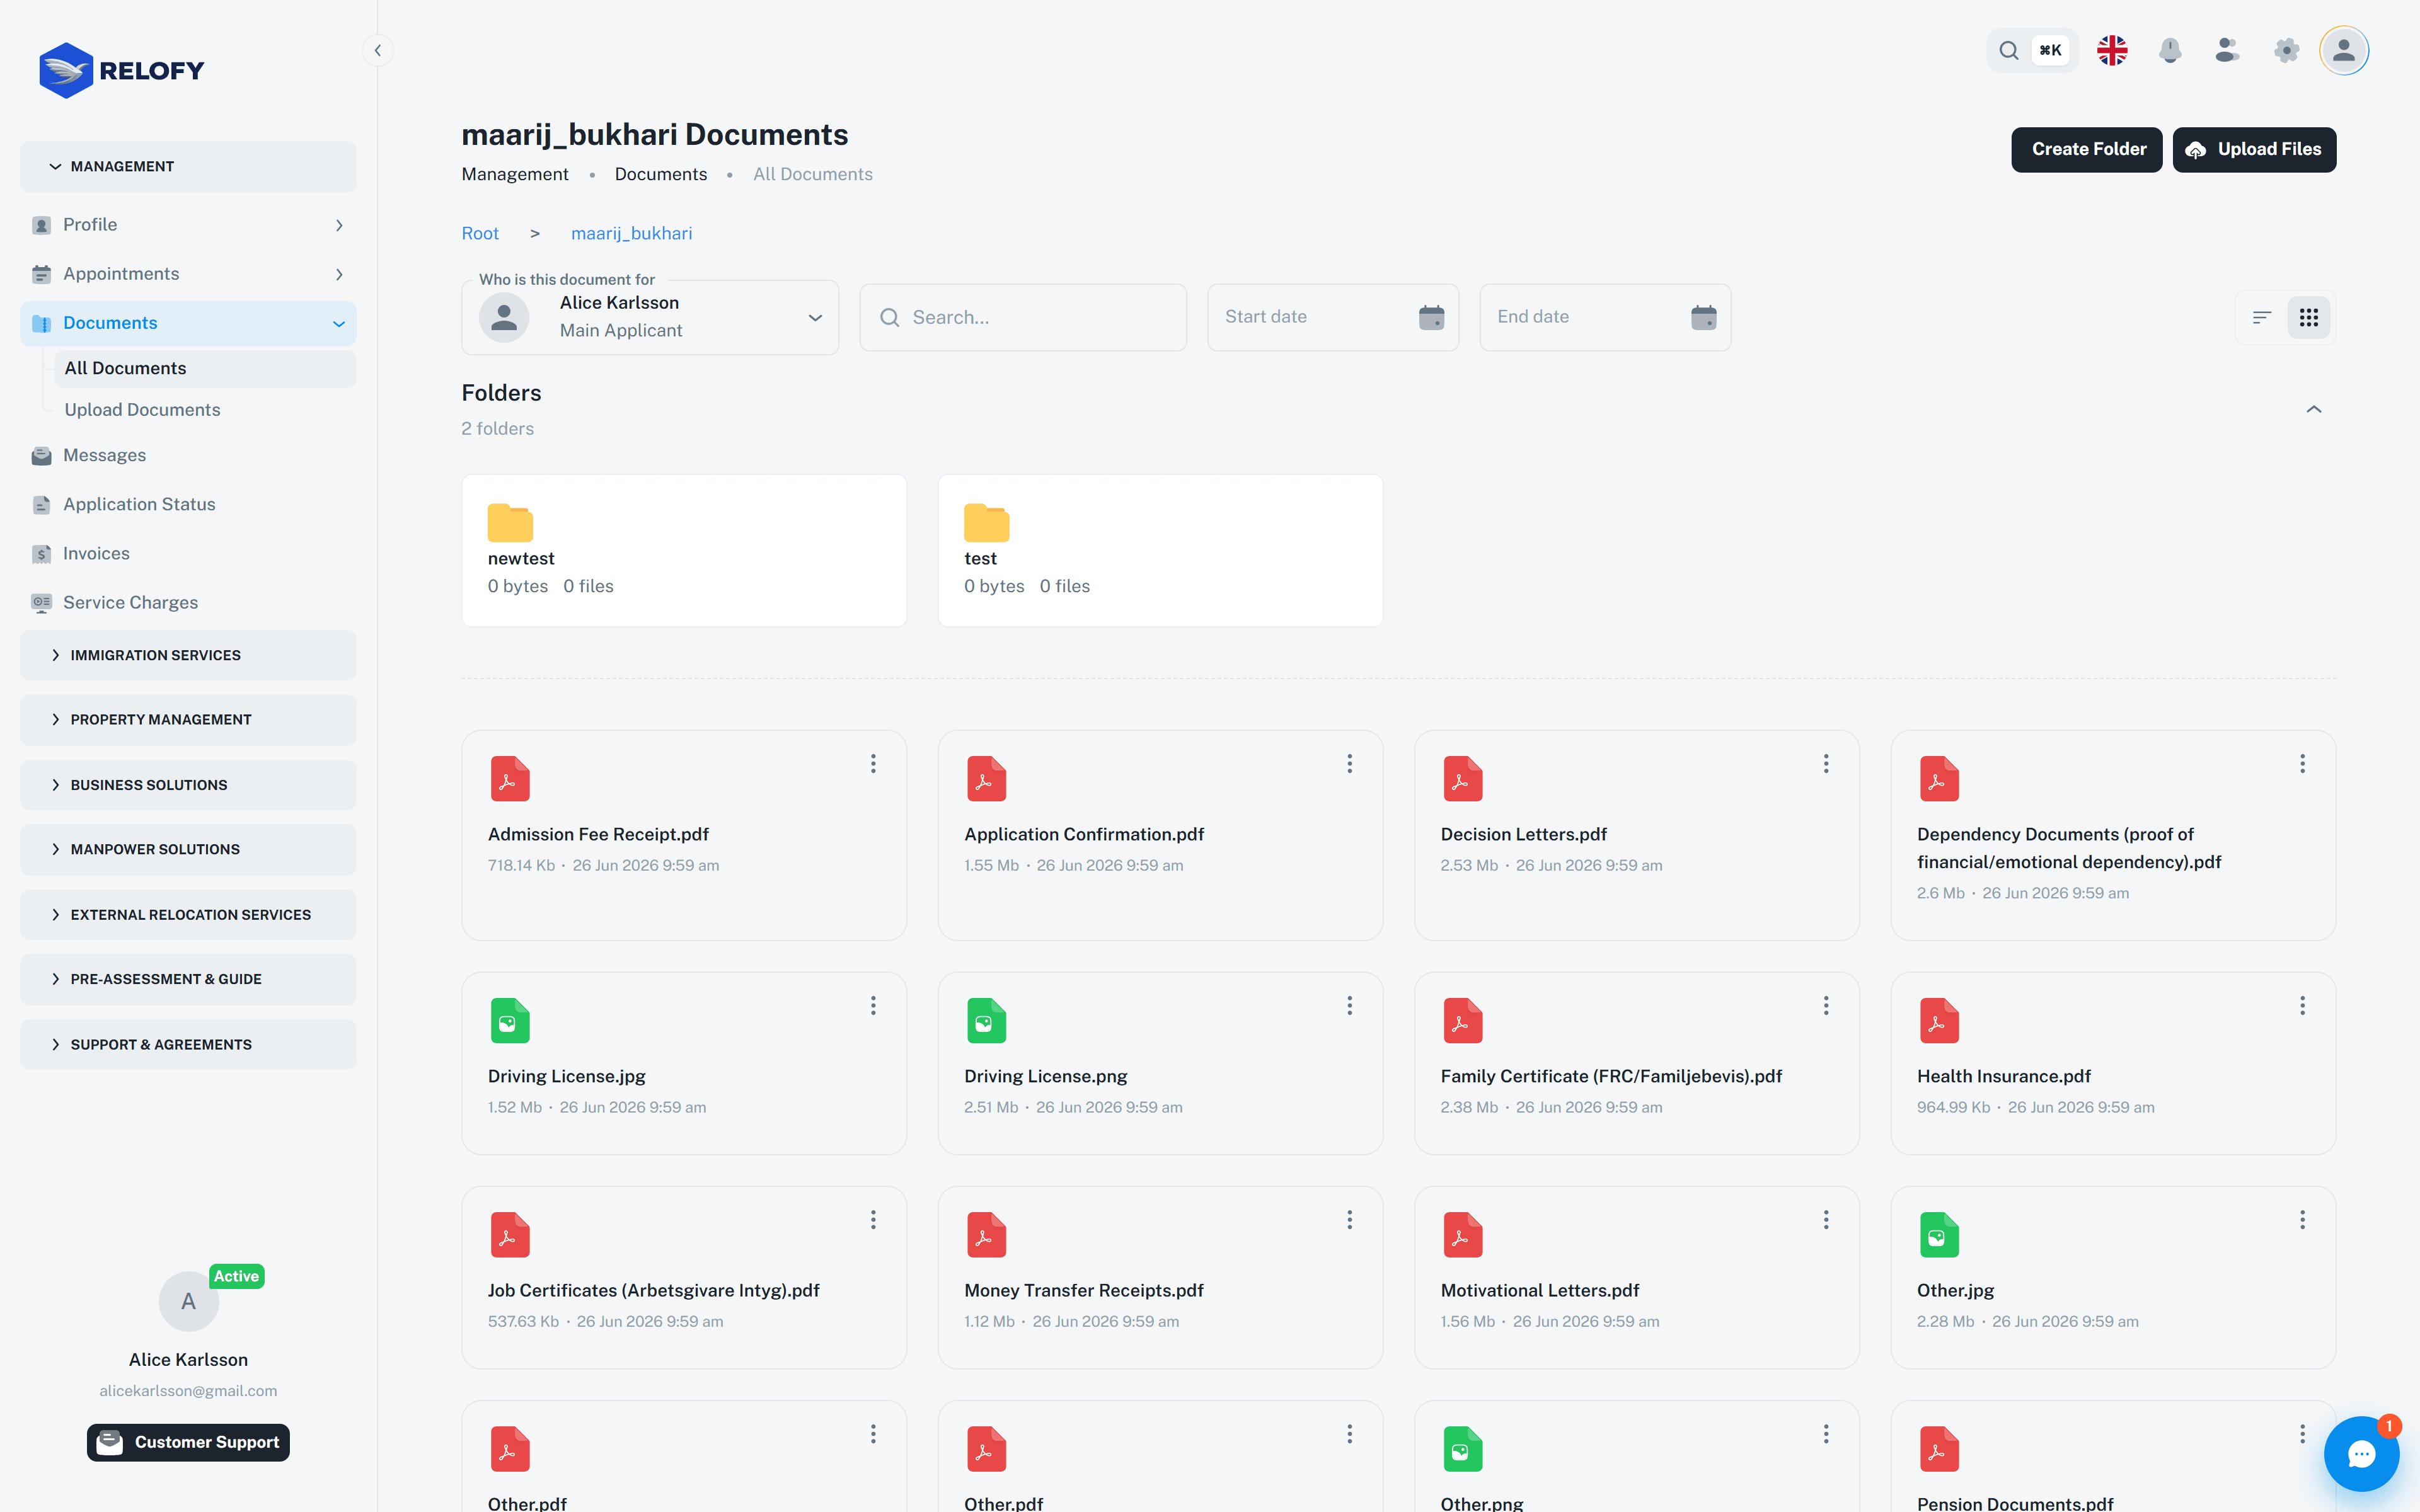Image resolution: width=2420 pixels, height=1512 pixels.
Task: Click Management breadcrumb
Action: click(515, 174)
